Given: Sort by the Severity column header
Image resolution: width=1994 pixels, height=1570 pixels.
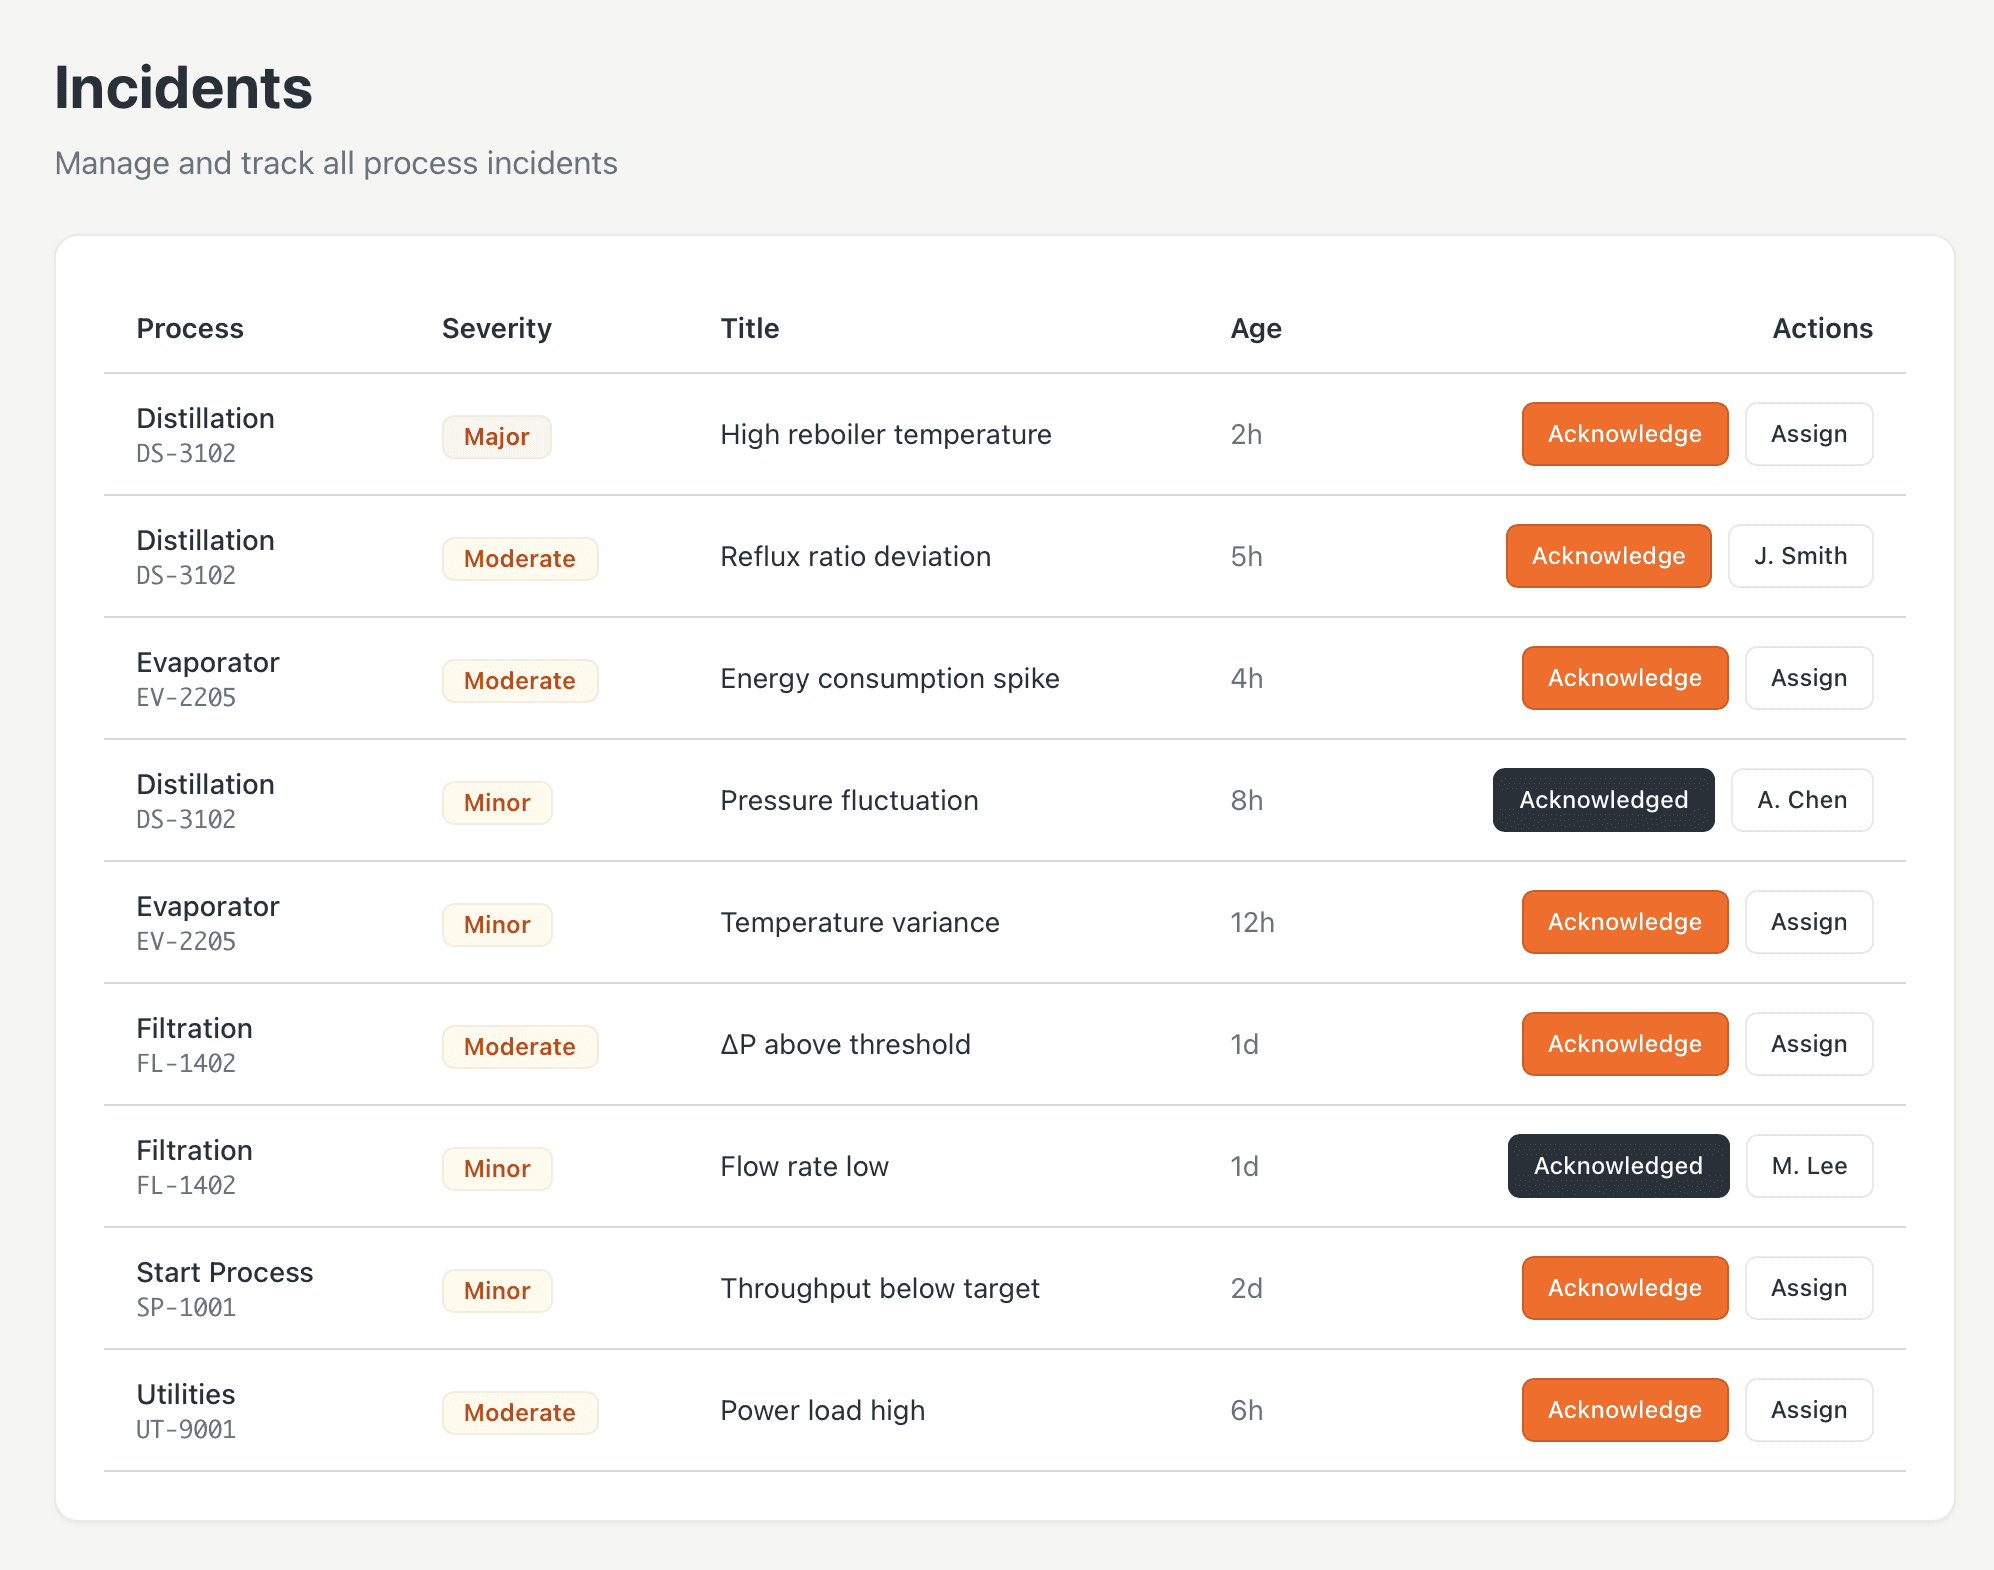Looking at the screenshot, I should pyautogui.click(x=496, y=328).
